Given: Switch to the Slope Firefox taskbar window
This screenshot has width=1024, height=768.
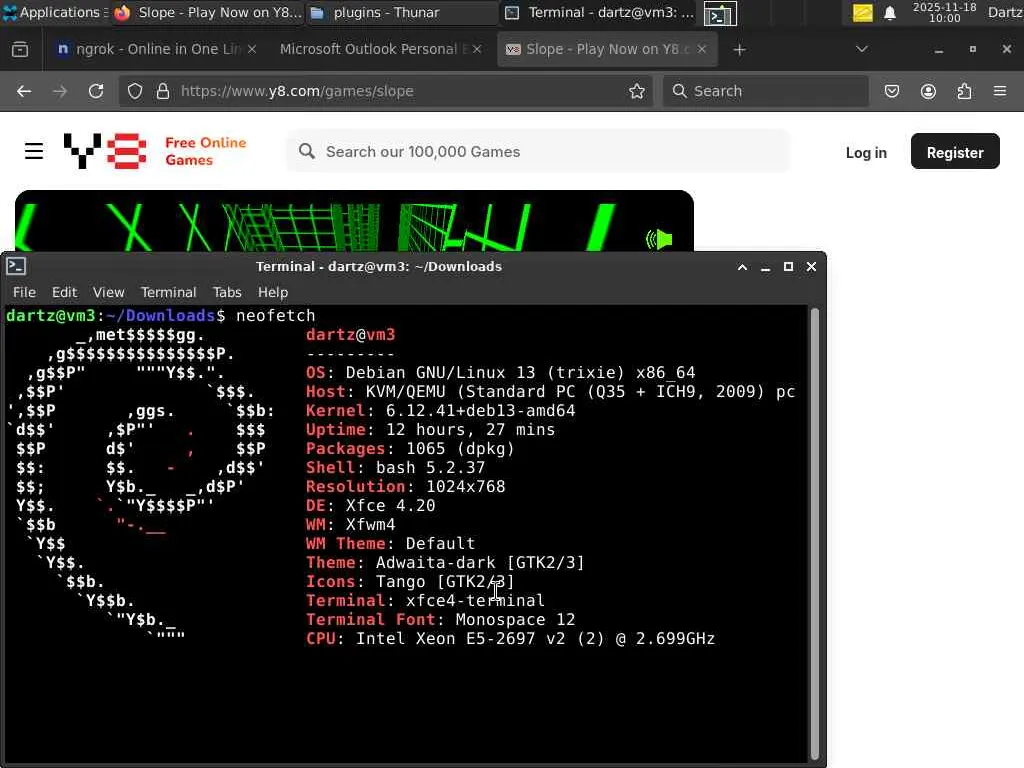Looking at the screenshot, I should (208, 12).
